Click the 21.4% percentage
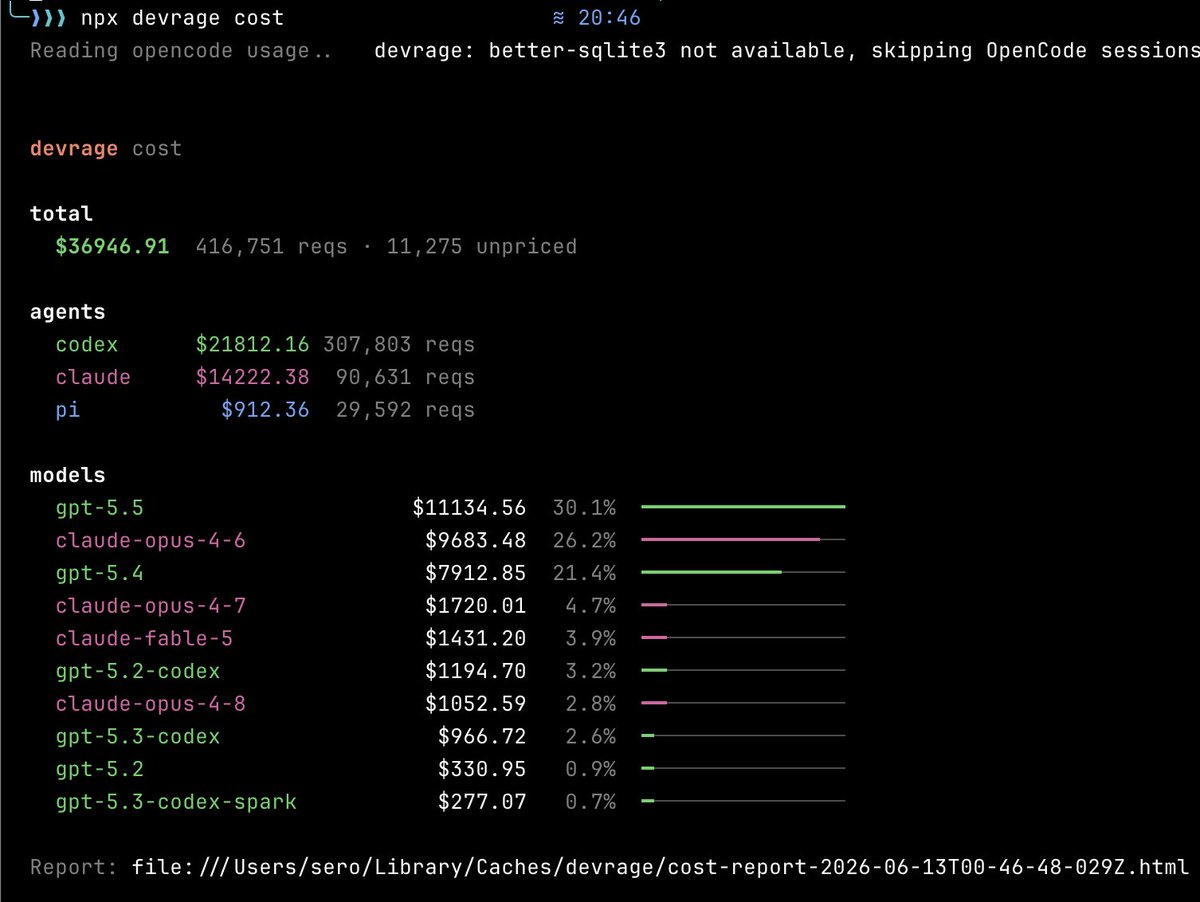Viewport: 1200px width, 902px height. (x=584, y=574)
